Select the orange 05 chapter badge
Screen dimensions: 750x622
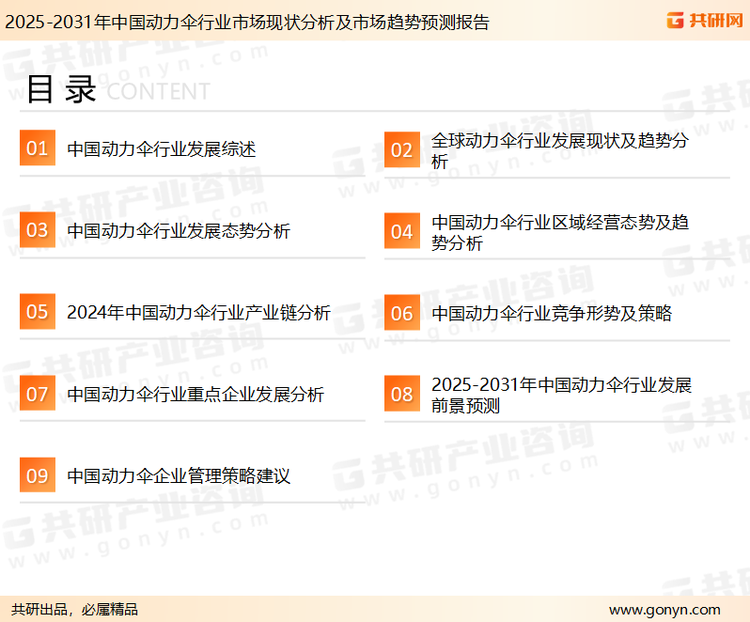click(37, 311)
